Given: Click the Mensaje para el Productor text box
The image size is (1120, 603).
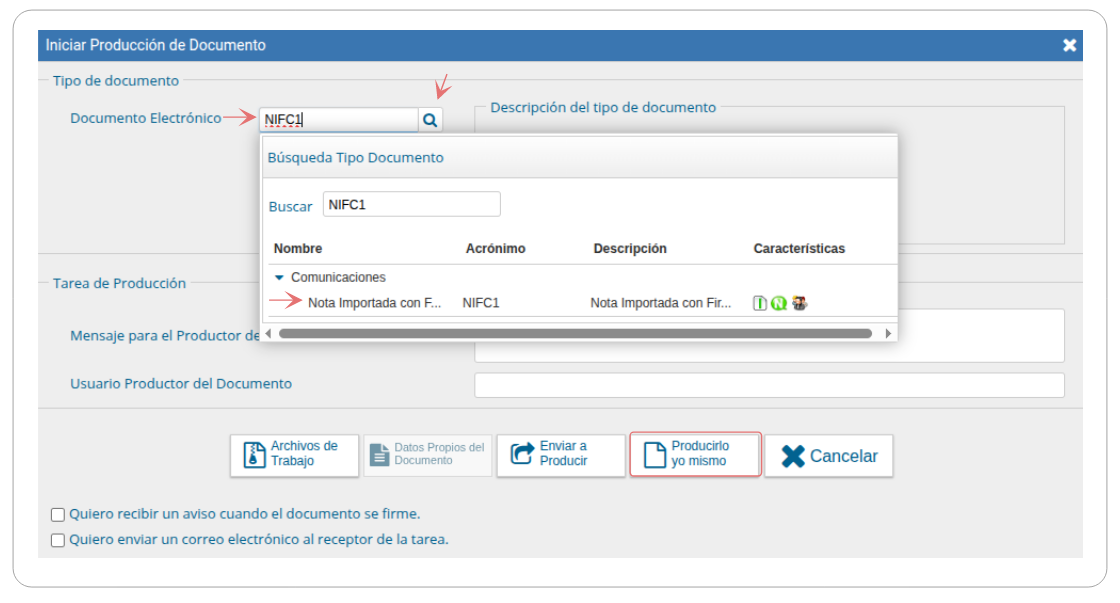Looking at the screenshot, I should 769,336.
